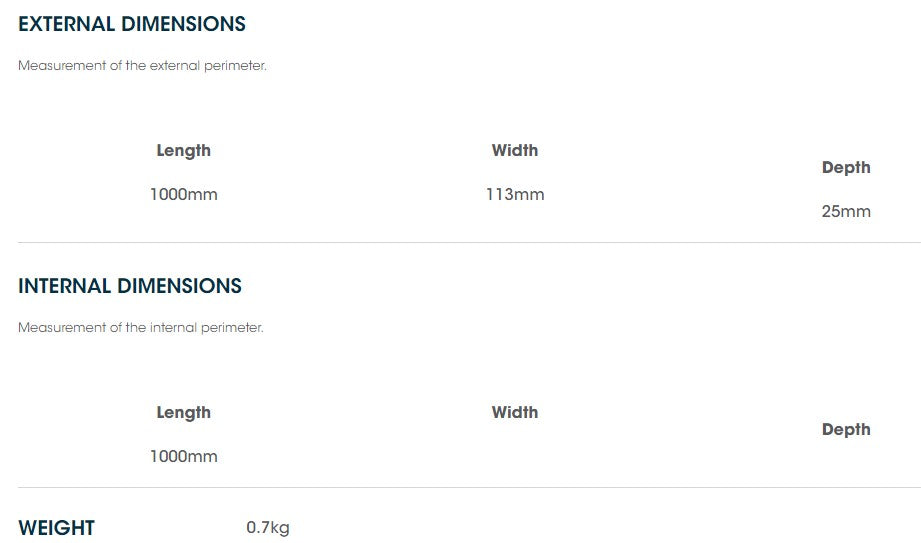The image size is (921, 543).
Task: Select the external perimeter measurement description
Action: click(142, 66)
